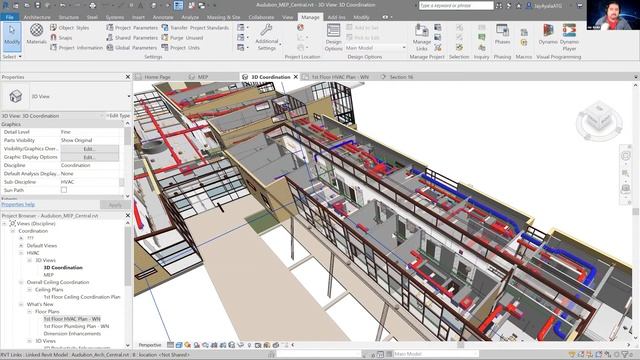The image size is (640, 360).
Task: Click the Edit Type button
Action: point(118,116)
